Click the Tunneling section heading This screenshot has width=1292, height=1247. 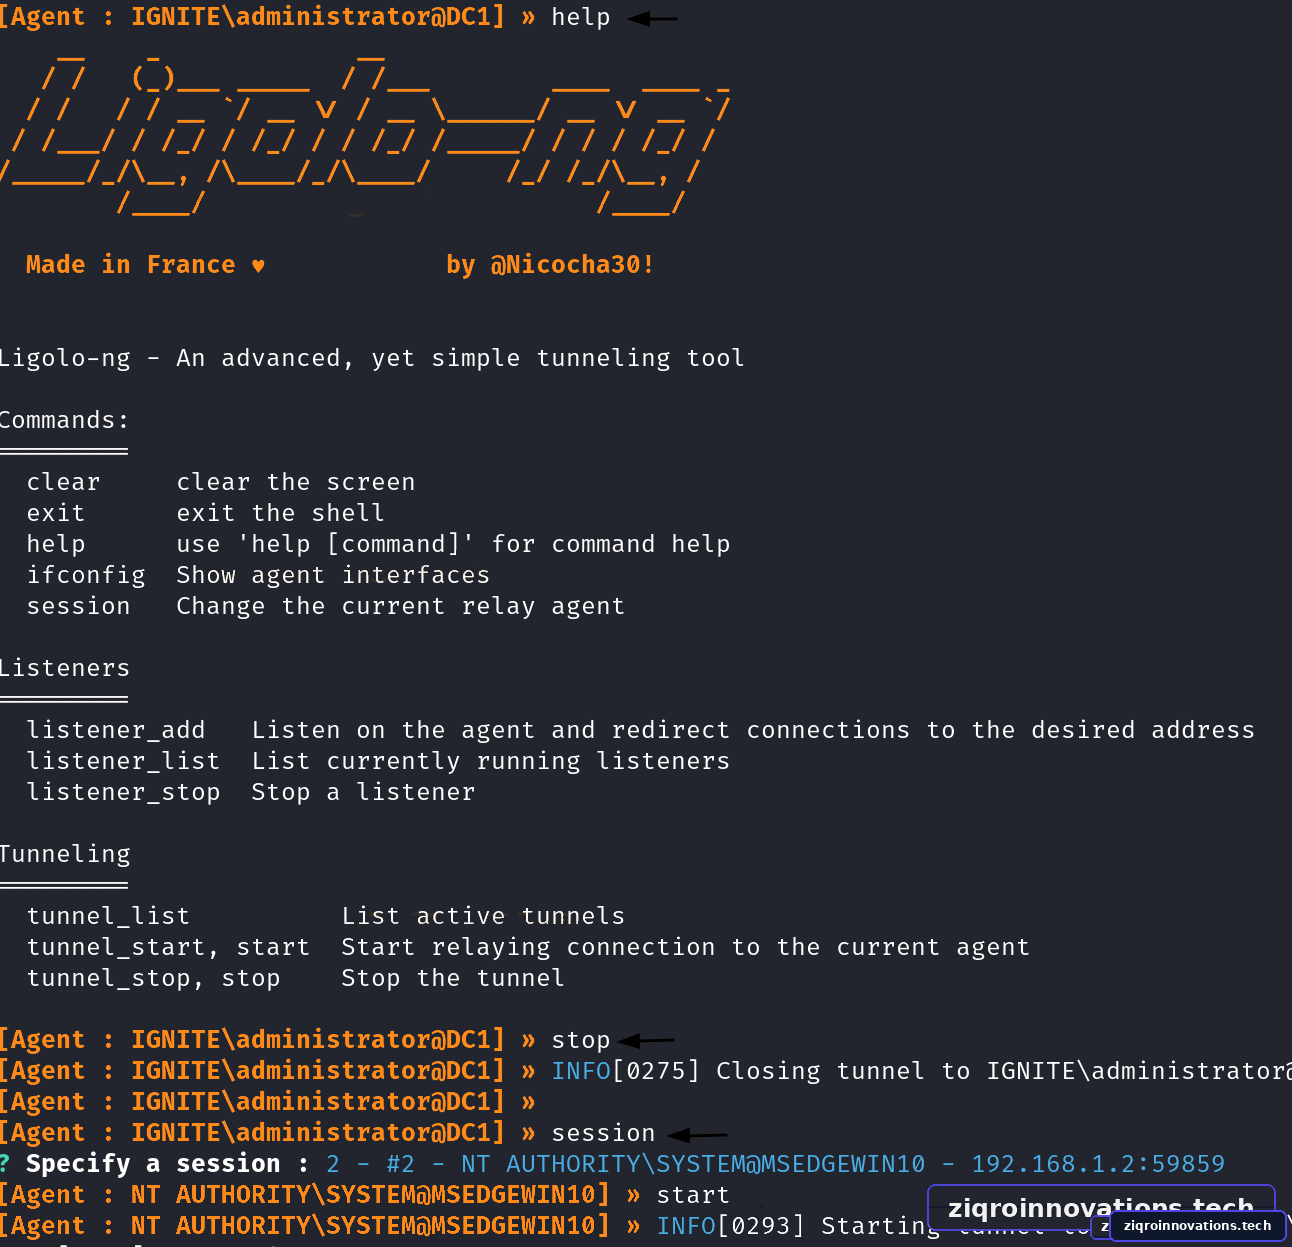point(65,855)
